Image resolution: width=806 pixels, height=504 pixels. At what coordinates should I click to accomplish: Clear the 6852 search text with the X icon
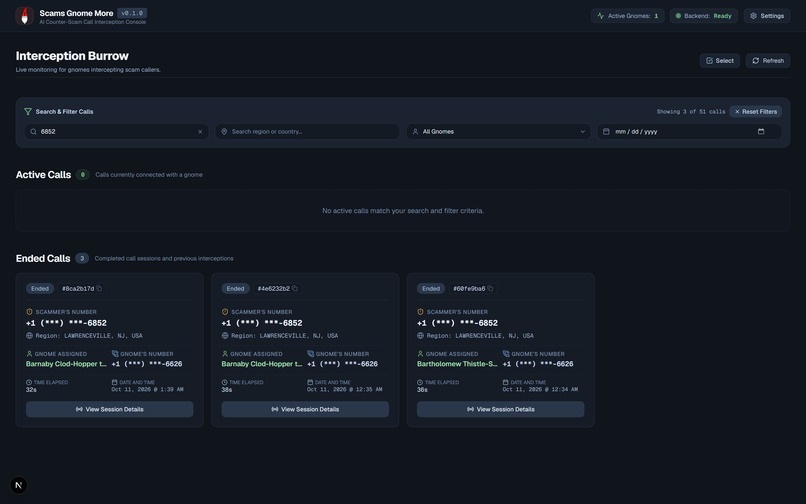point(200,132)
